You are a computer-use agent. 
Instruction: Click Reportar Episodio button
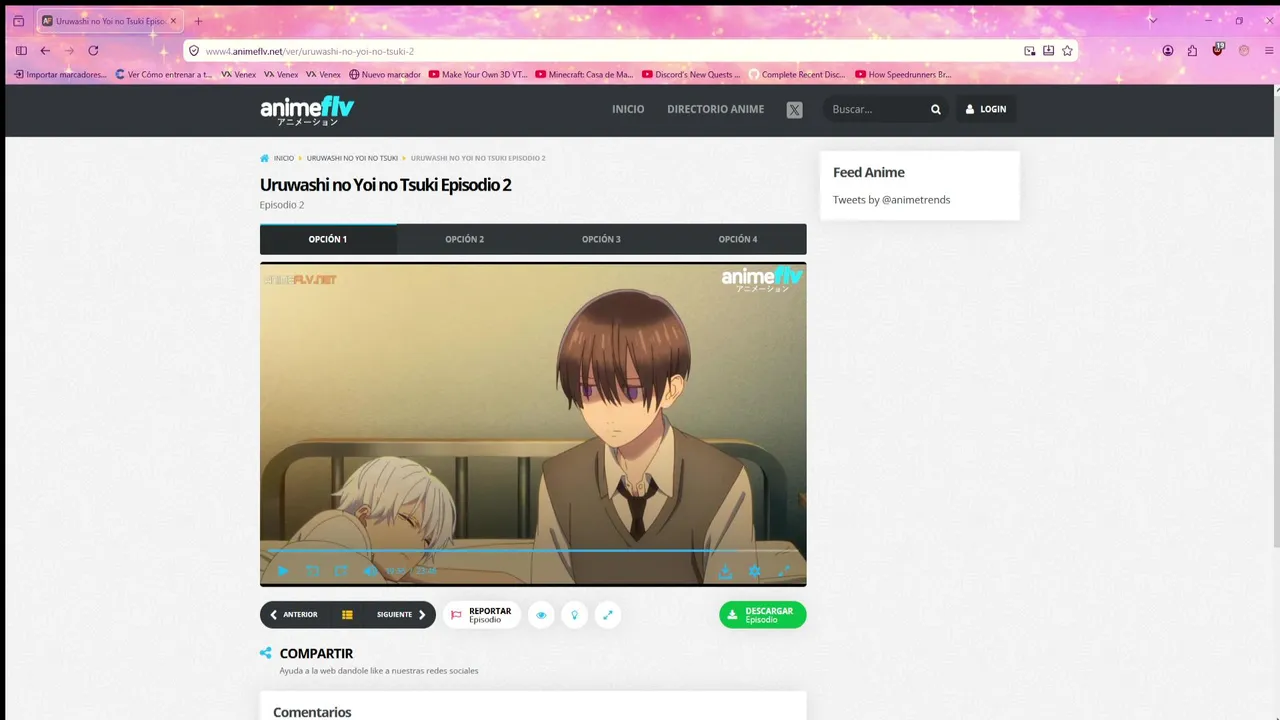pos(482,615)
